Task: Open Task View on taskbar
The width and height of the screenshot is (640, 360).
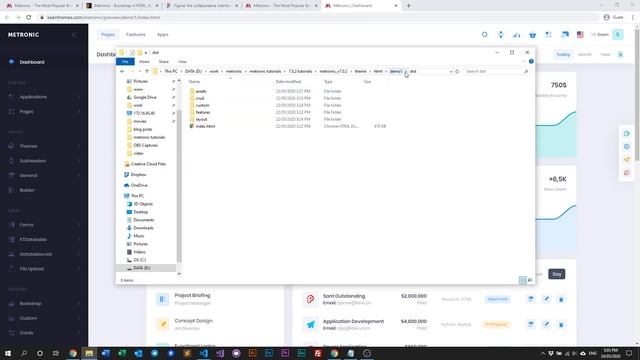Action: 56,353
